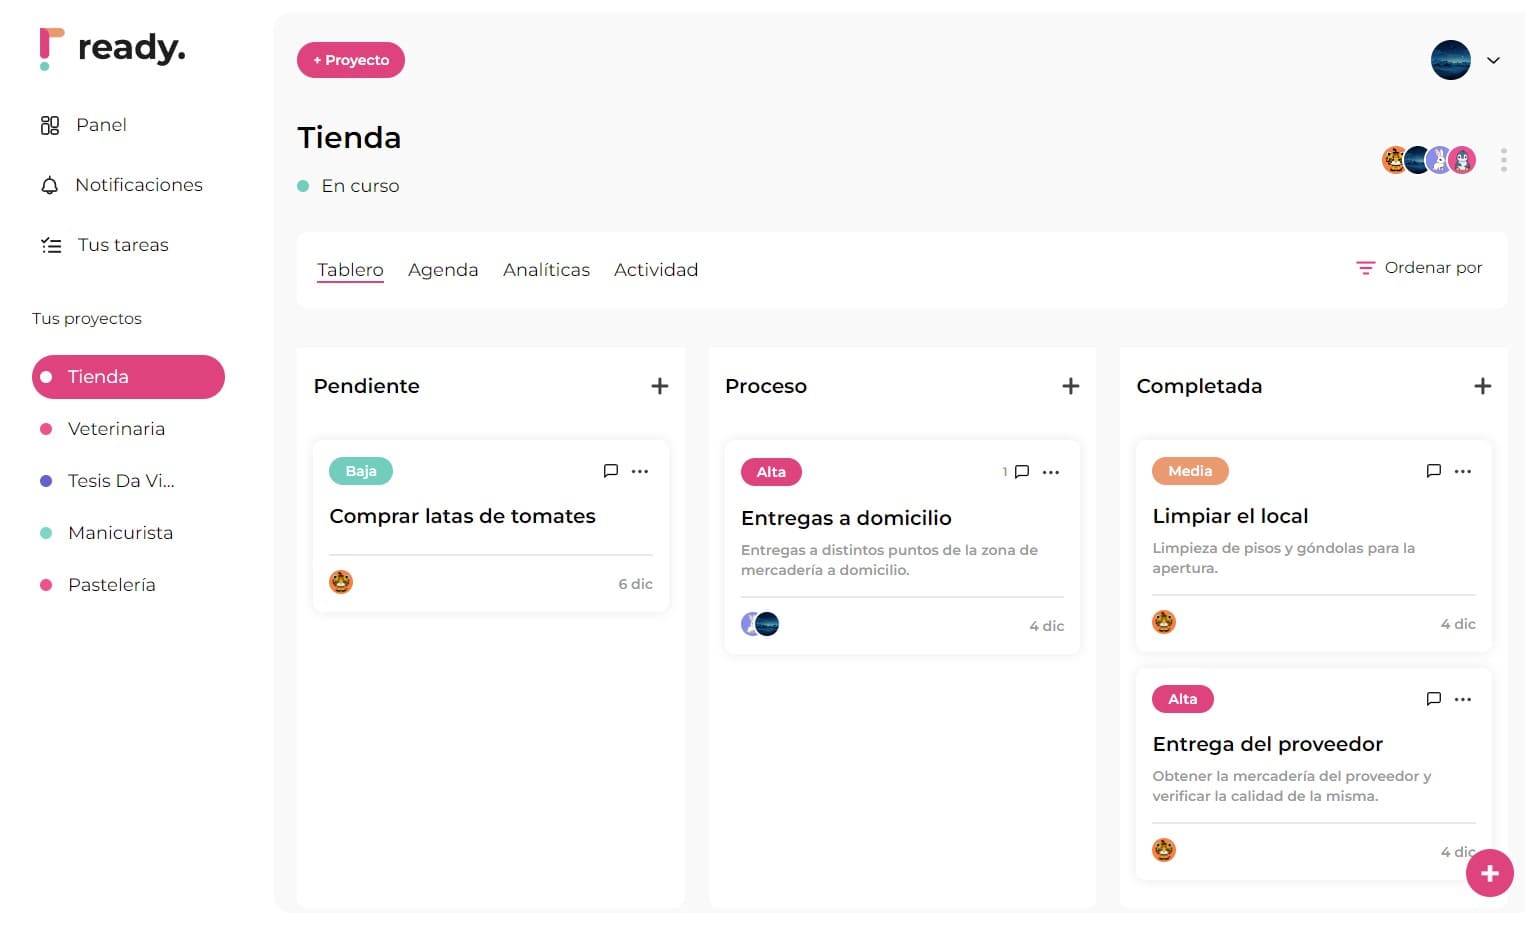Click the Panel dashboard icon in sidebar
This screenshot has width=1525, height=933.
[50, 125]
